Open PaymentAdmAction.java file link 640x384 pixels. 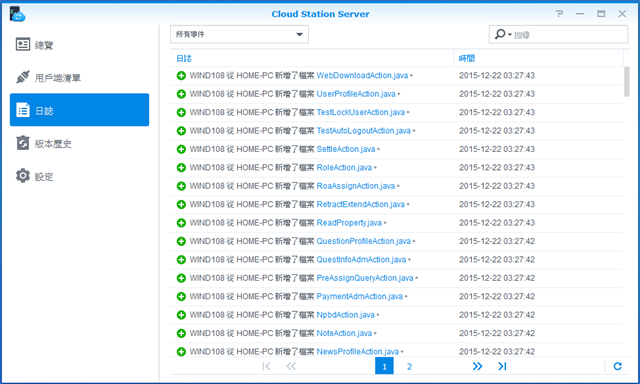(360, 296)
